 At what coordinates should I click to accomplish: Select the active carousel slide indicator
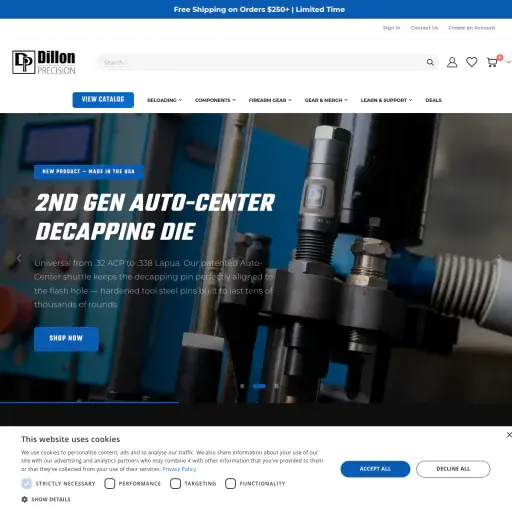click(259, 386)
